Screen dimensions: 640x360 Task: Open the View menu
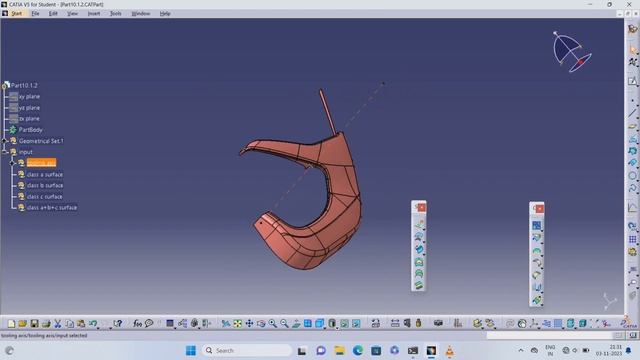72,13
